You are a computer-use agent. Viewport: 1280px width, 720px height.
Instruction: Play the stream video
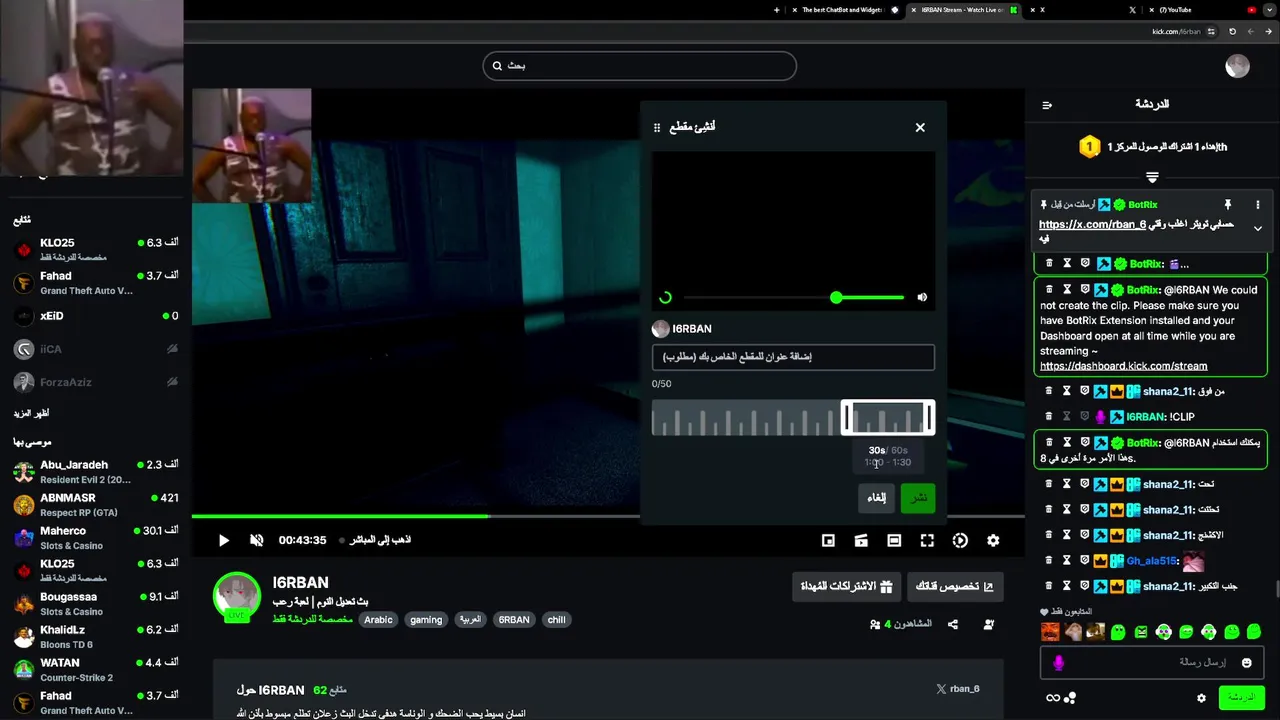click(224, 540)
